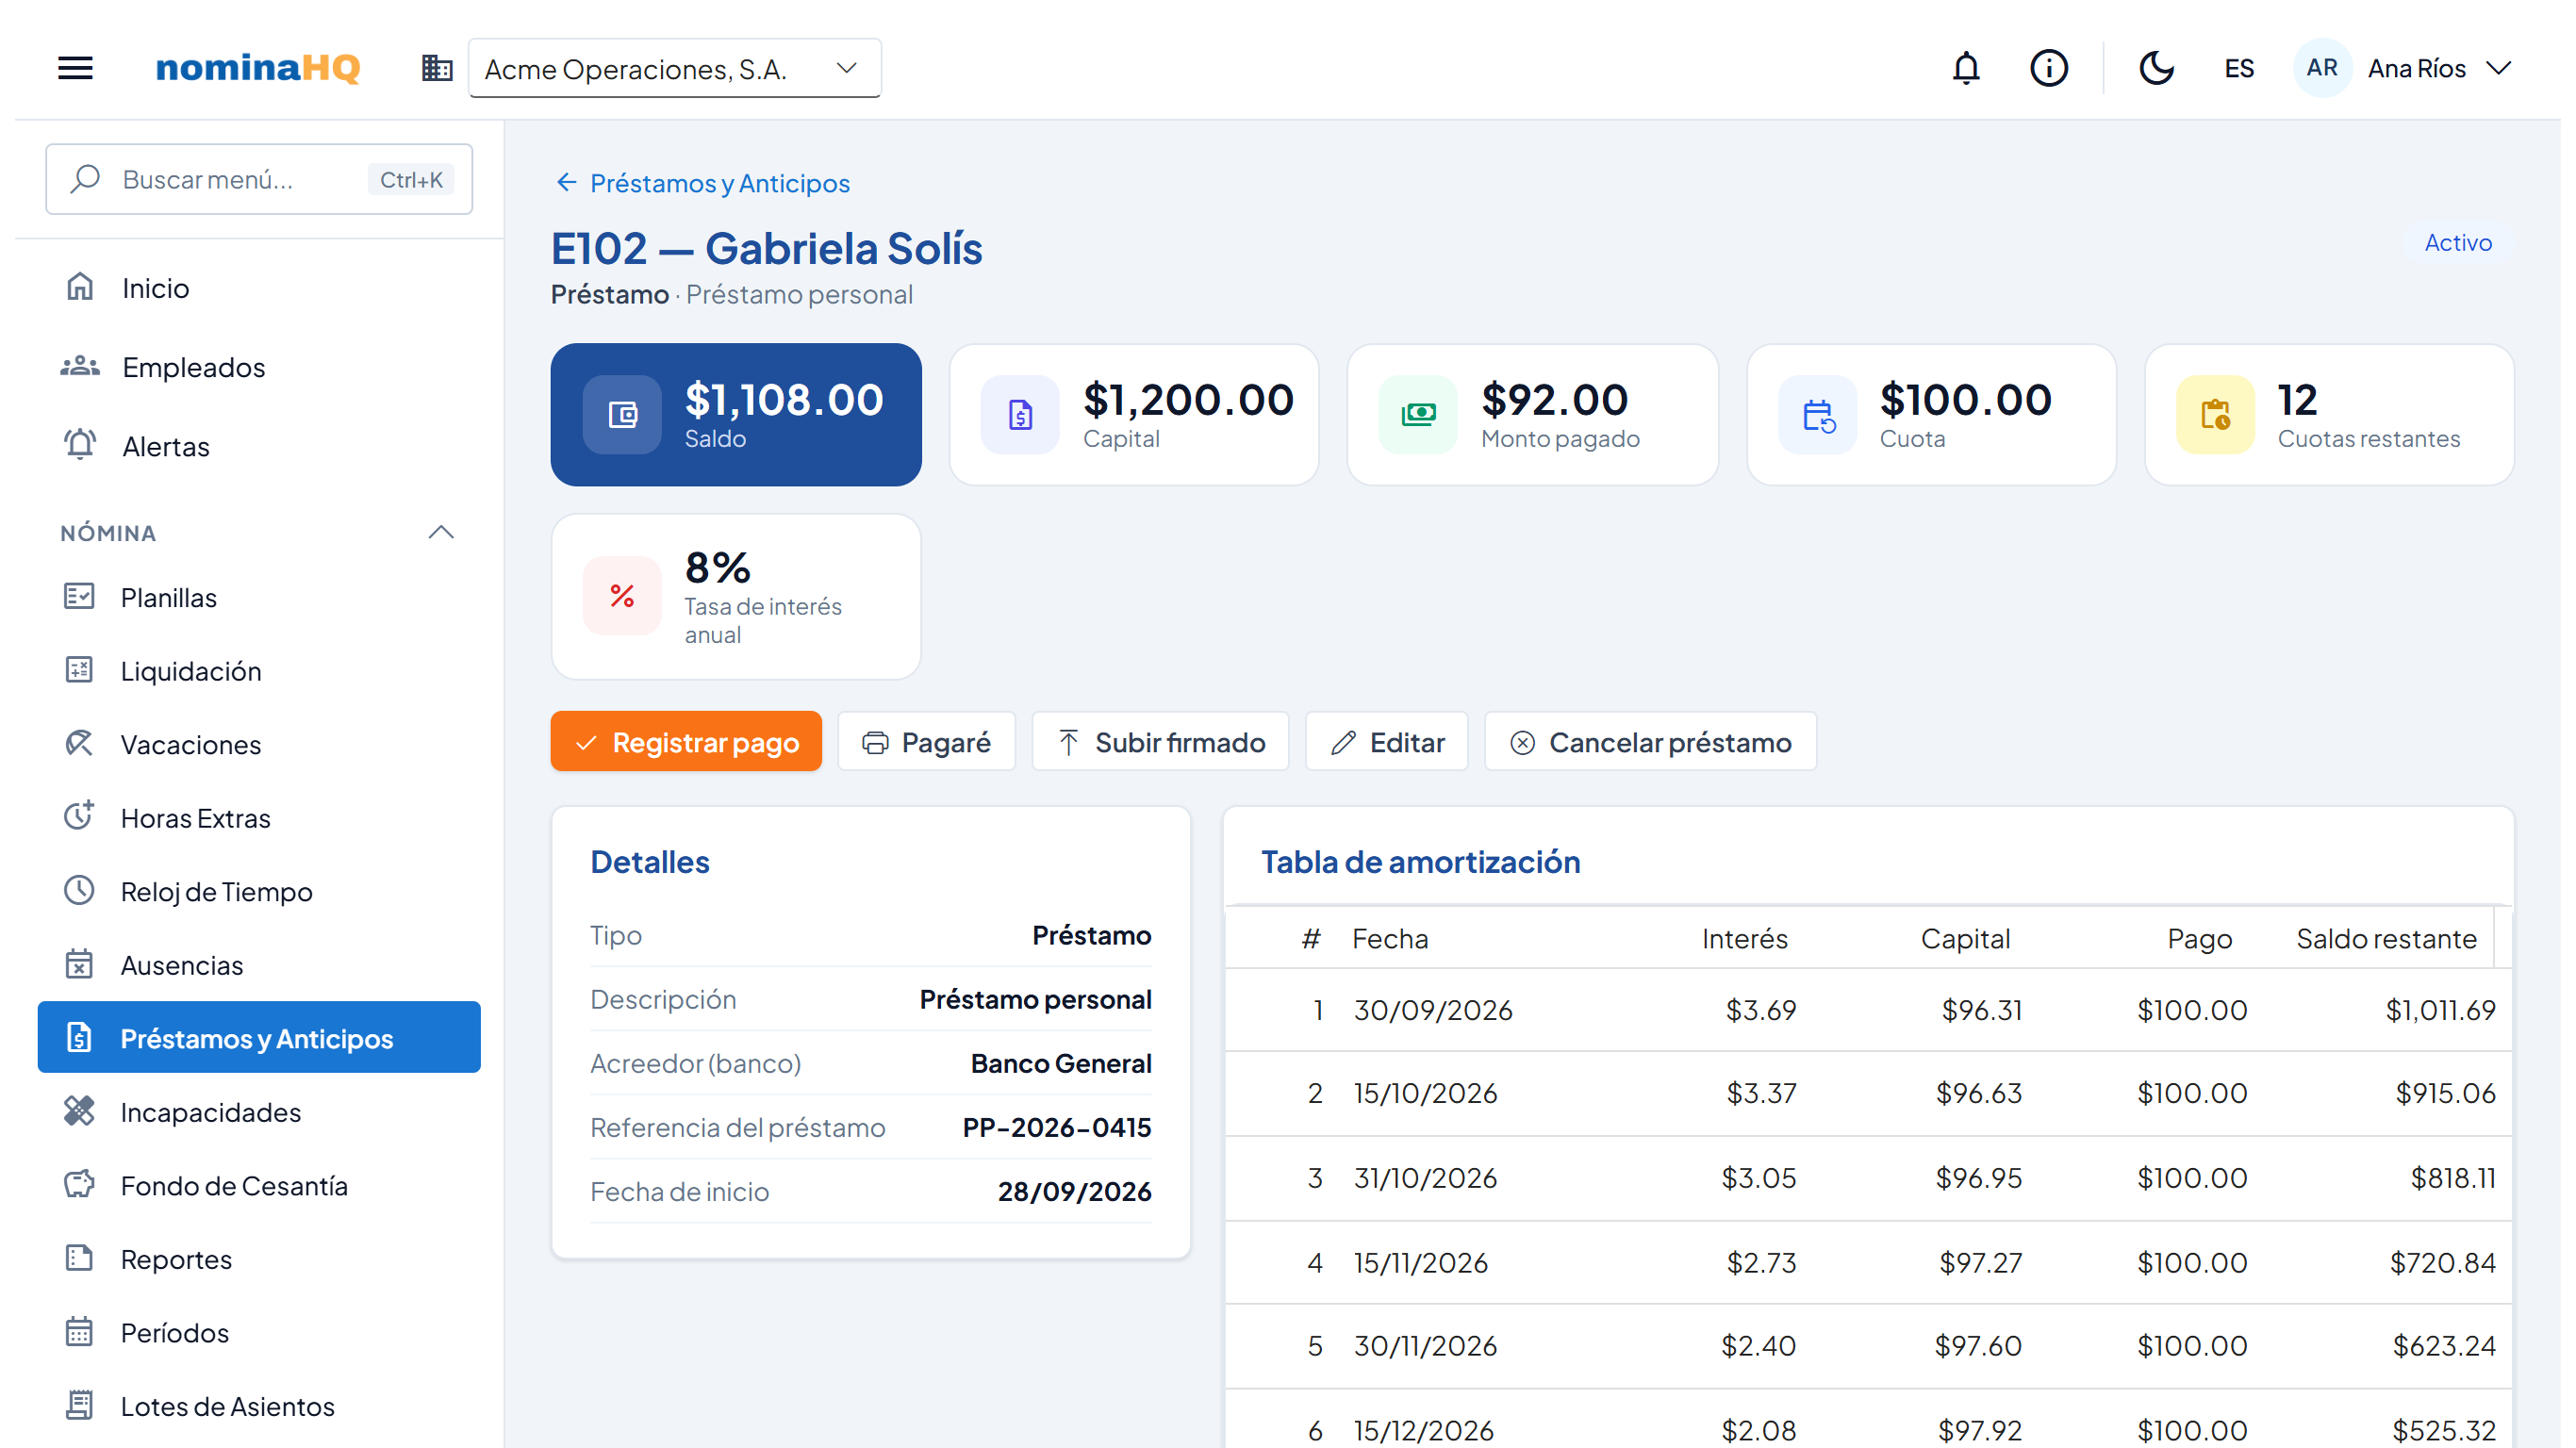Open Vacaciones menu item
The height and width of the screenshot is (1448, 2576).
tap(259, 744)
